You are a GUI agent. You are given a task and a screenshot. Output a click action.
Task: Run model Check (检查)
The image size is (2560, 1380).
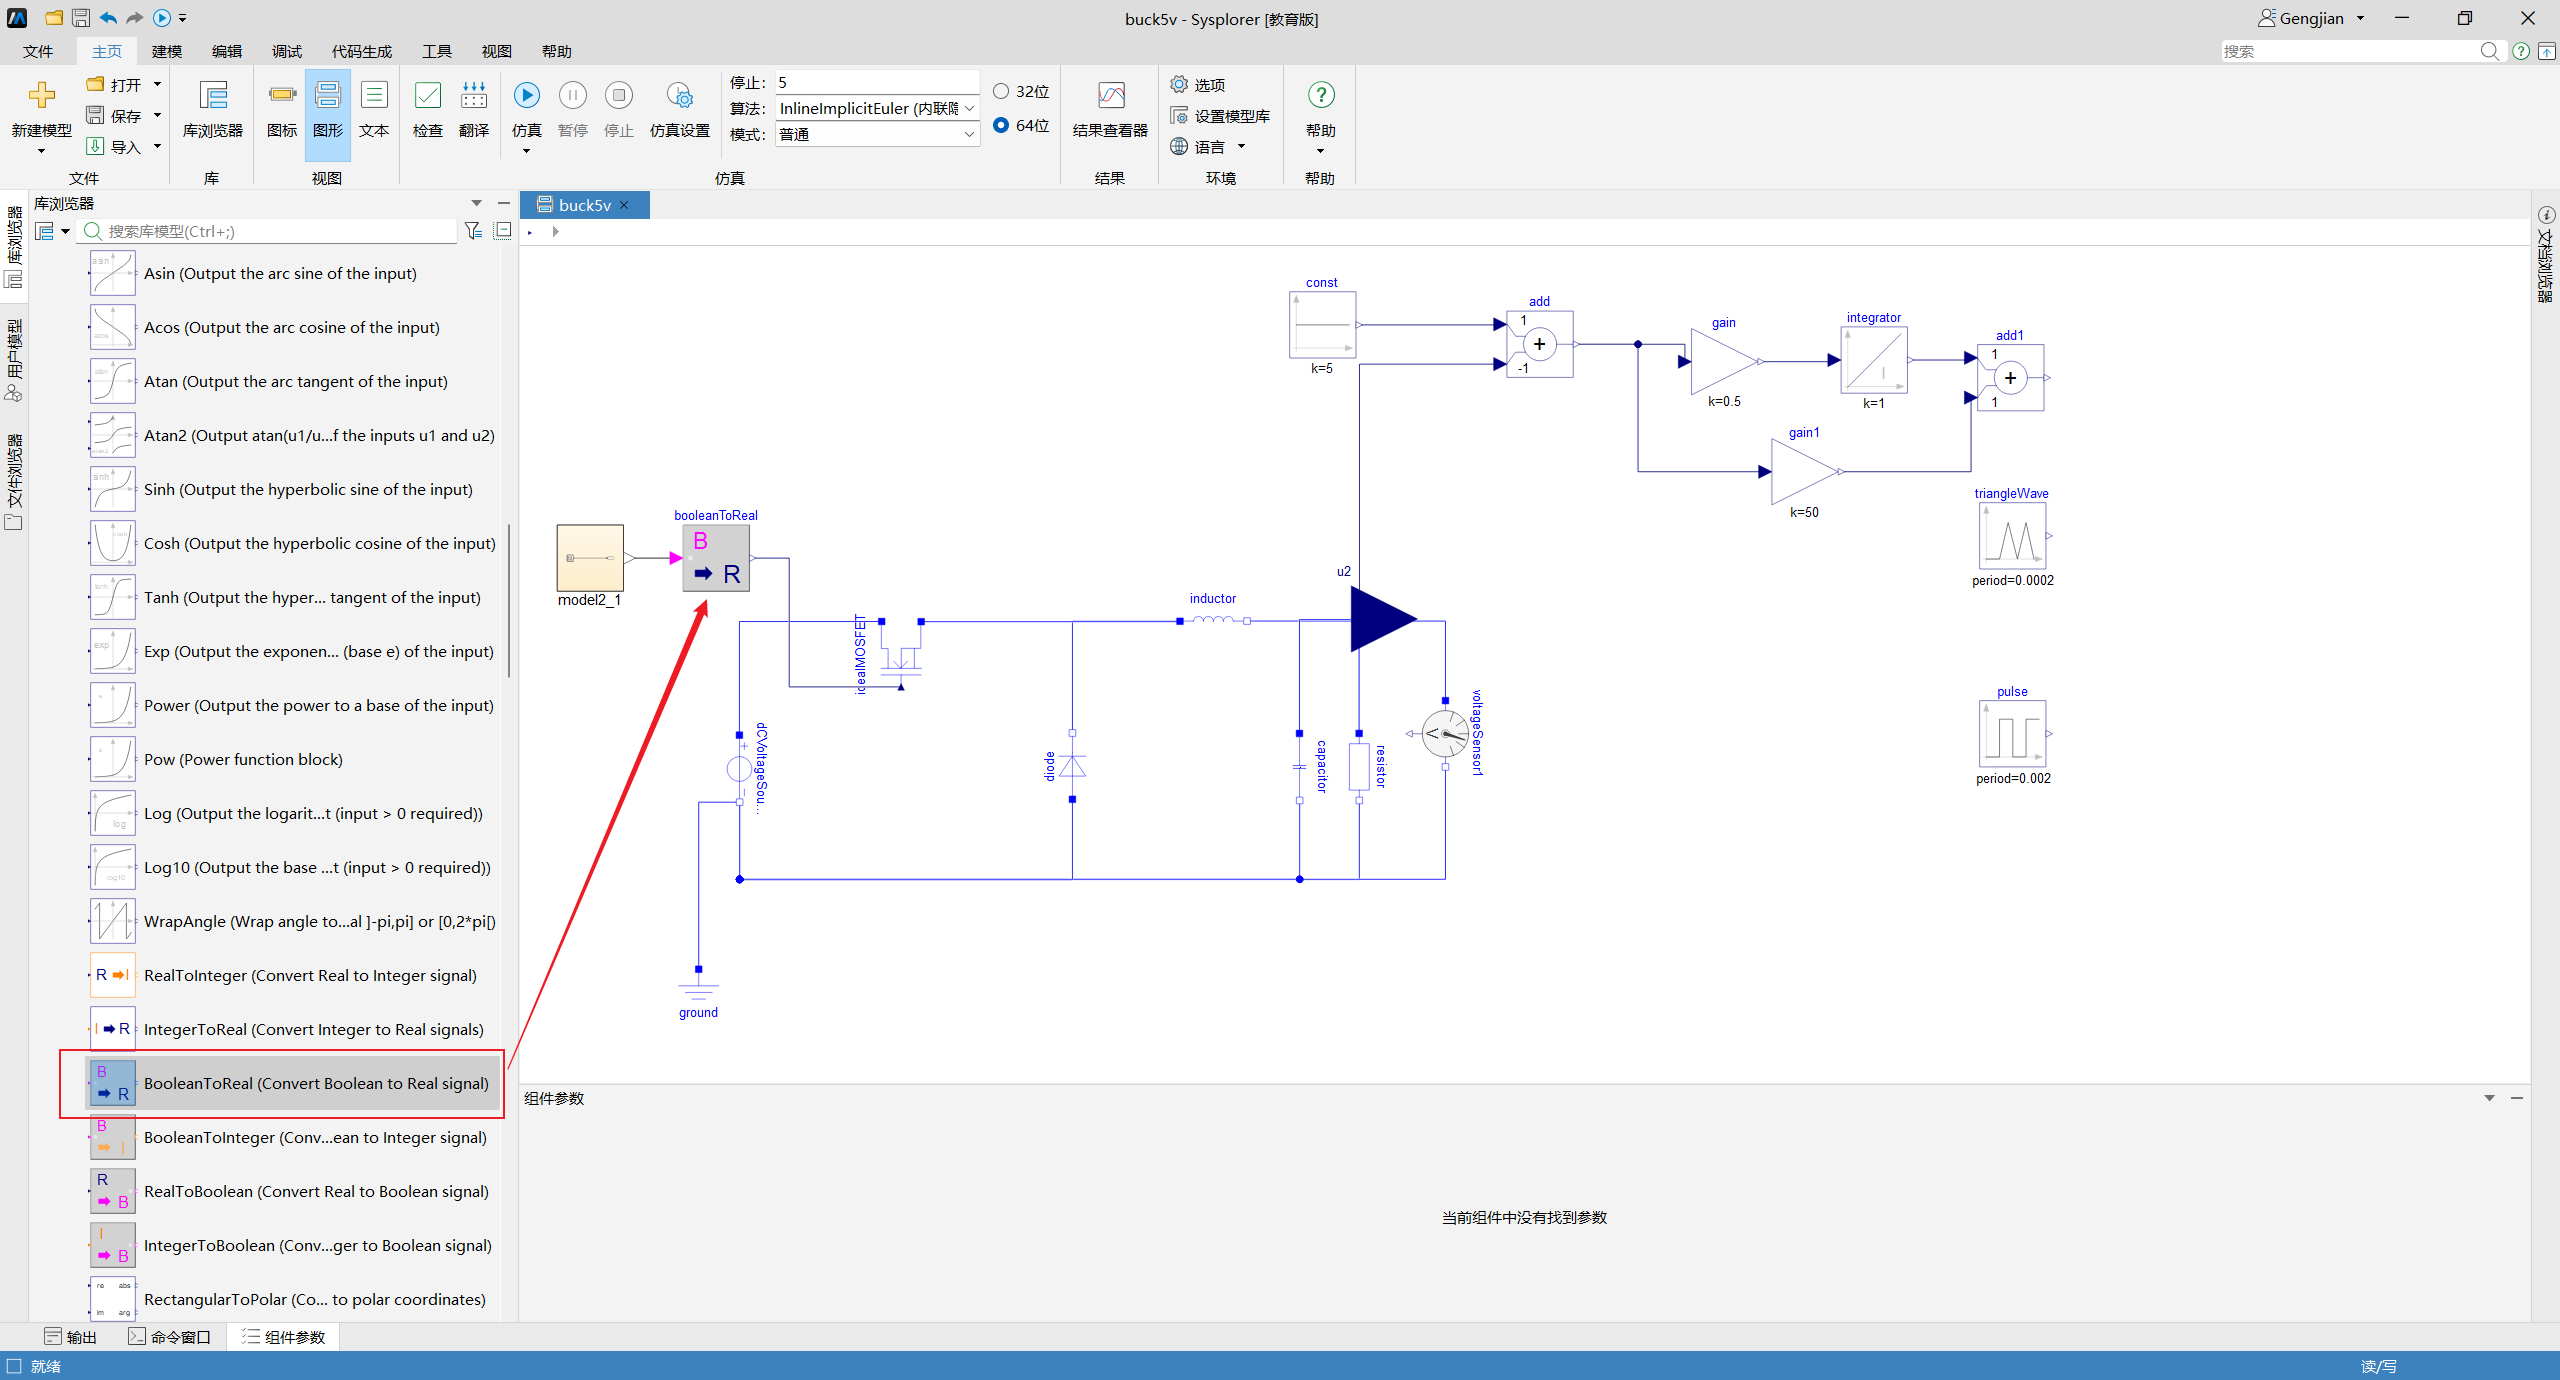point(428,108)
